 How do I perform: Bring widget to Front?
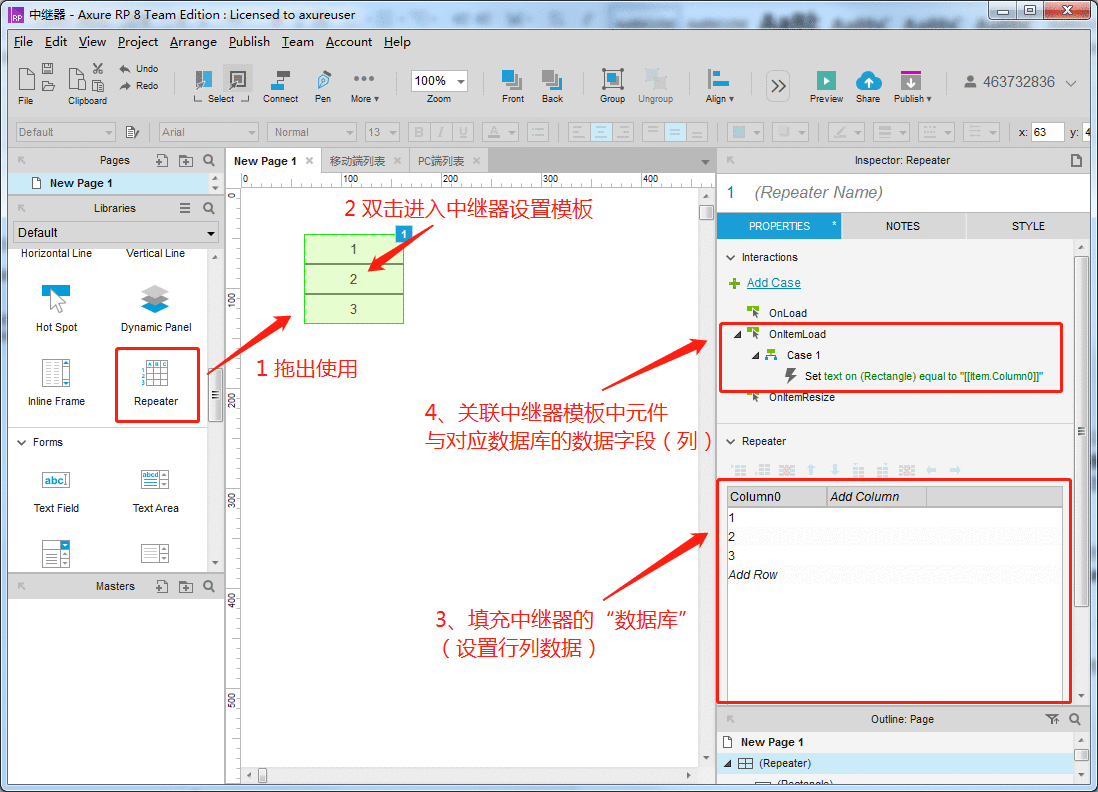(513, 86)
